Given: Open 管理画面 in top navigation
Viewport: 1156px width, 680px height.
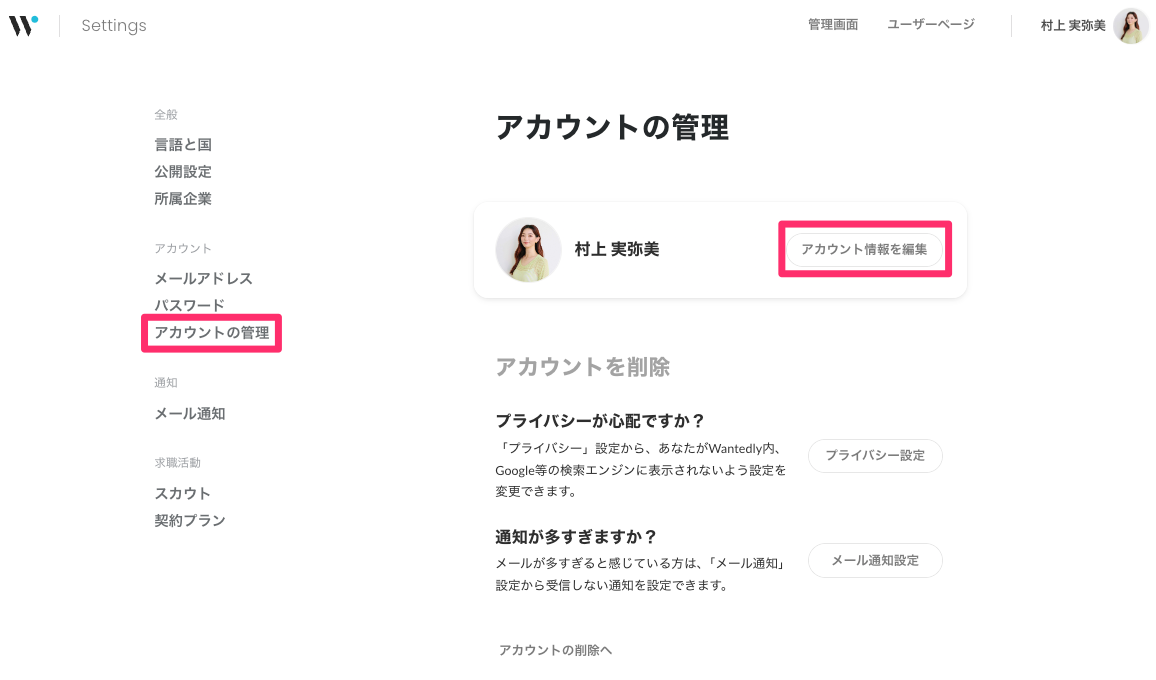Looking at the screenshot, I should (x=833, y=25).
